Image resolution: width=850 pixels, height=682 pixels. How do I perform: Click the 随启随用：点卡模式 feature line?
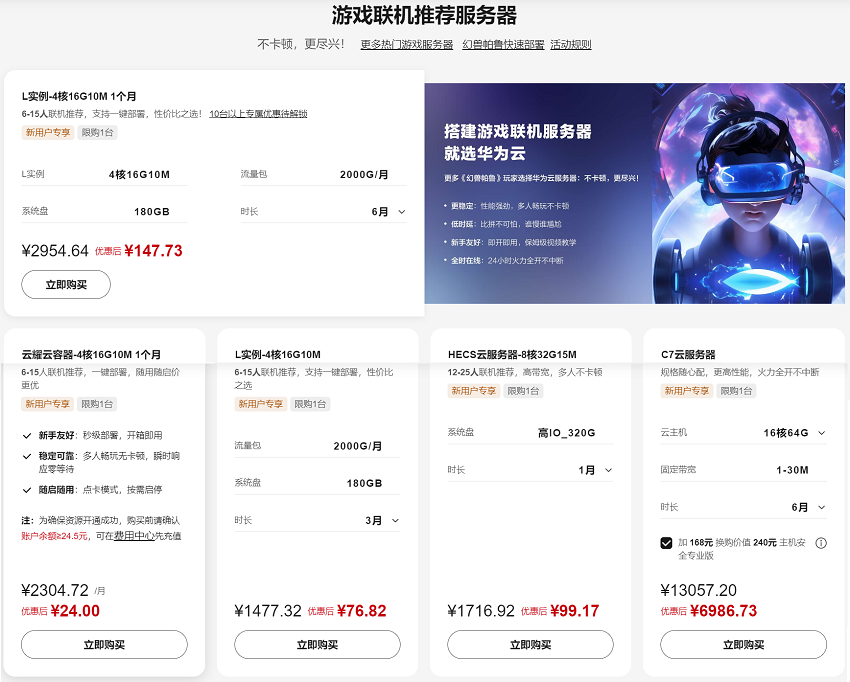(100, 490)
